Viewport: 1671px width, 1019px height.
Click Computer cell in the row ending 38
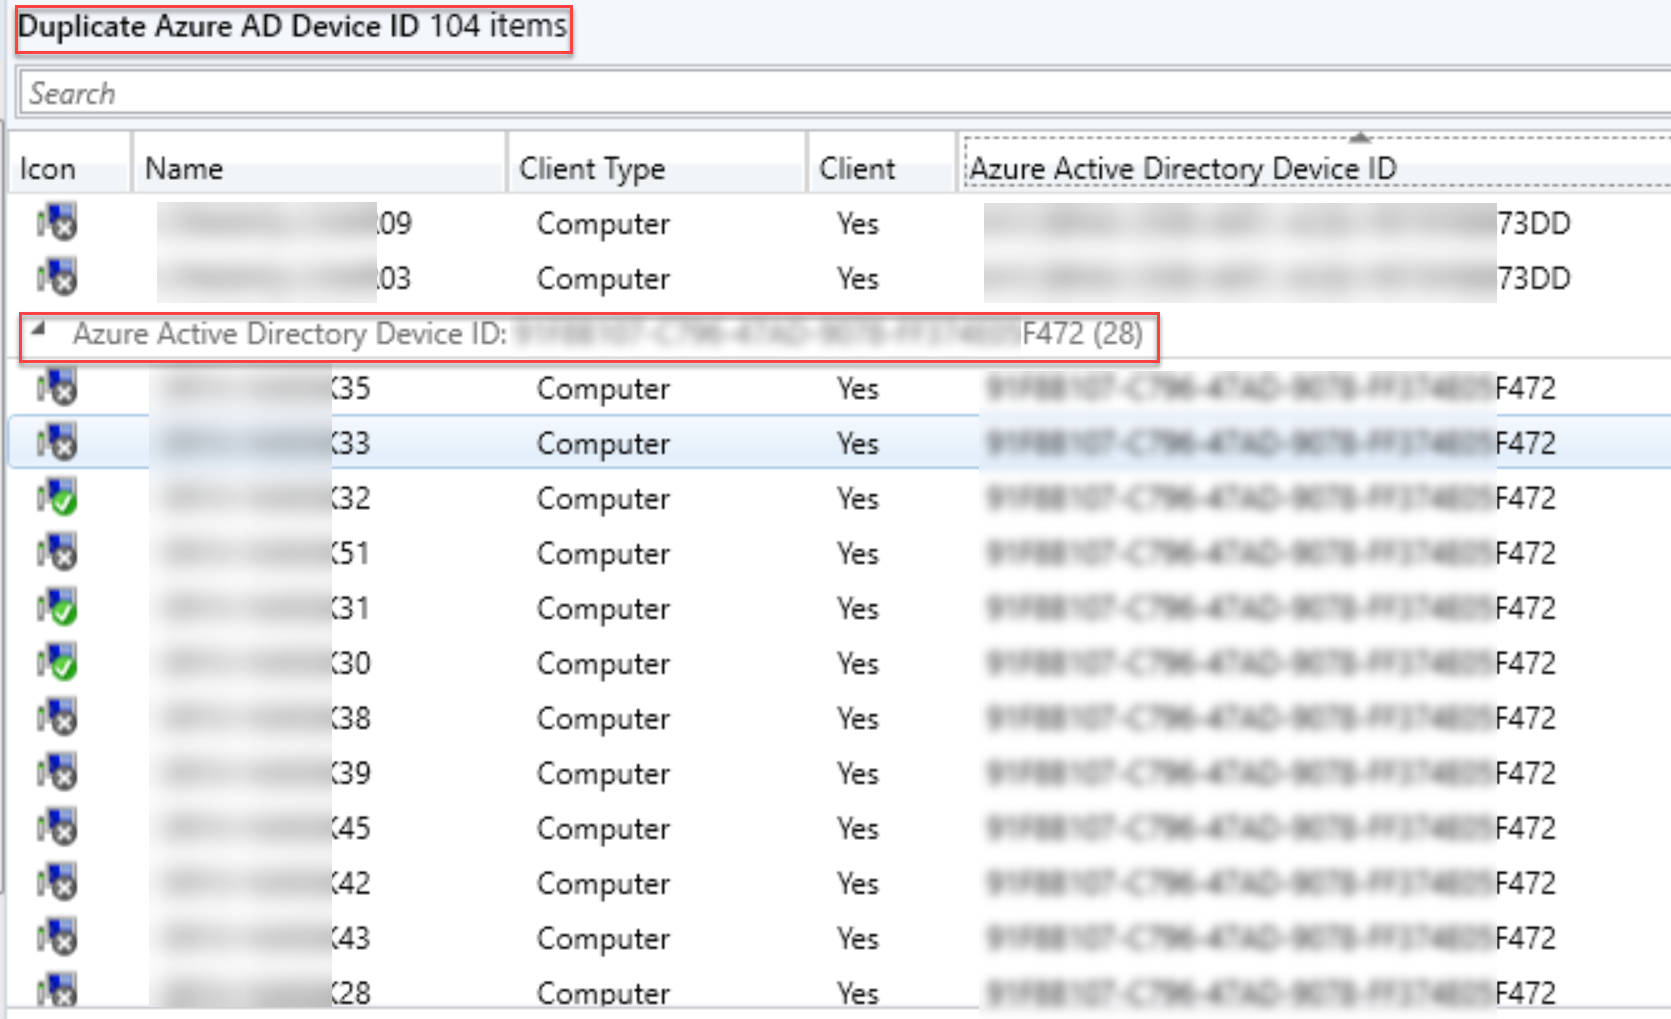pyautogui.click(x=603, y=719)
